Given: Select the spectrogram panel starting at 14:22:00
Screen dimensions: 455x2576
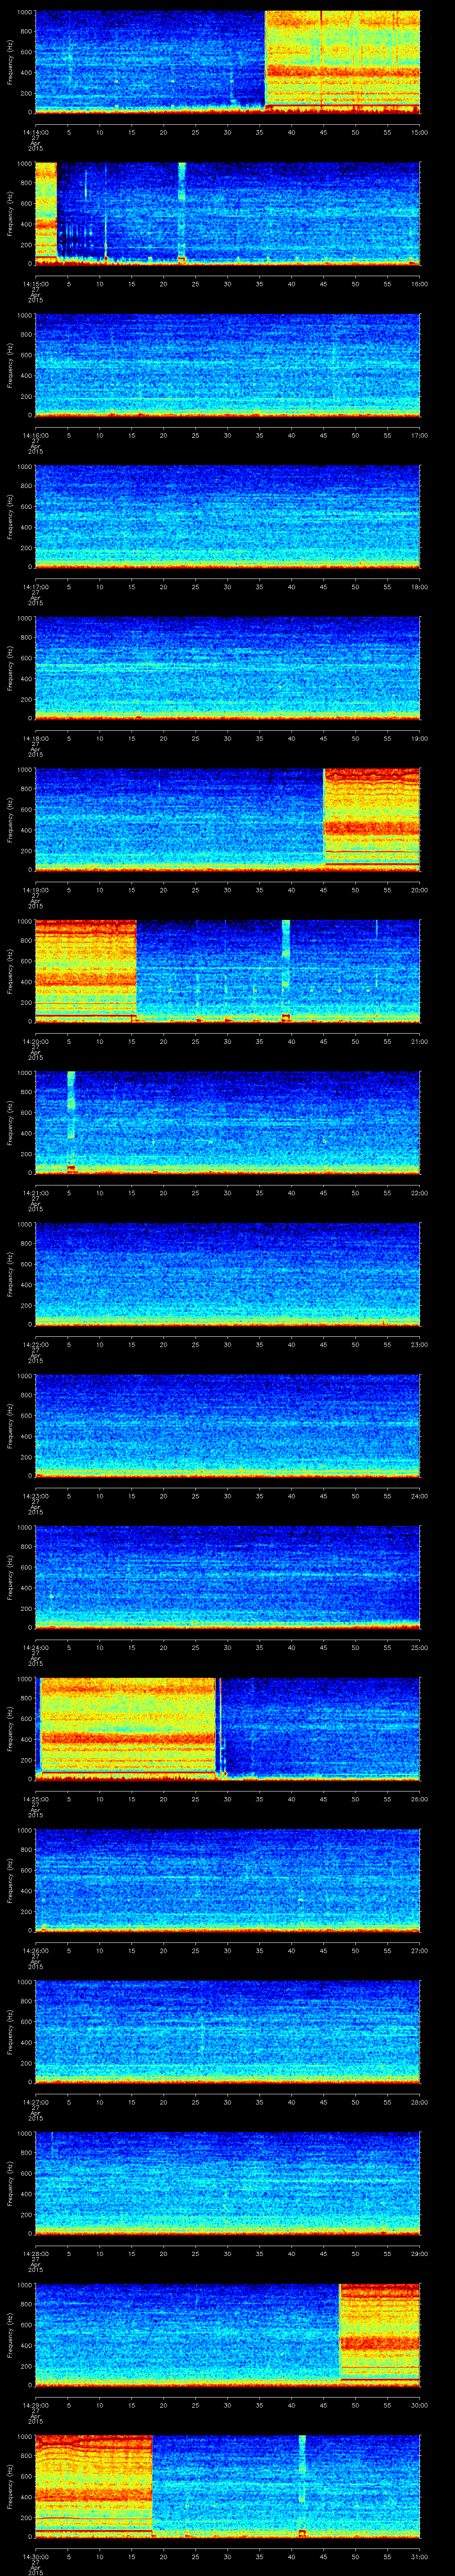Looking at the screenshot, I should pos(228,1275).
